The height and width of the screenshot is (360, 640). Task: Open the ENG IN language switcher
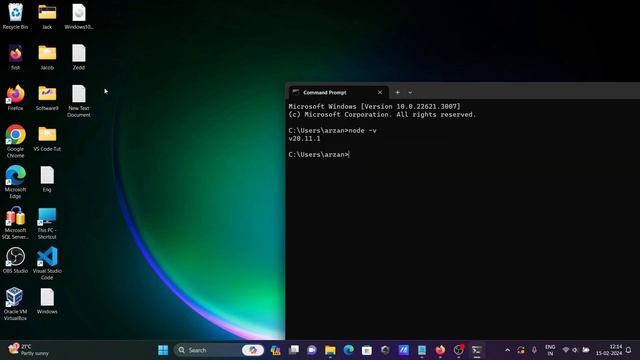tap(550, 350)
